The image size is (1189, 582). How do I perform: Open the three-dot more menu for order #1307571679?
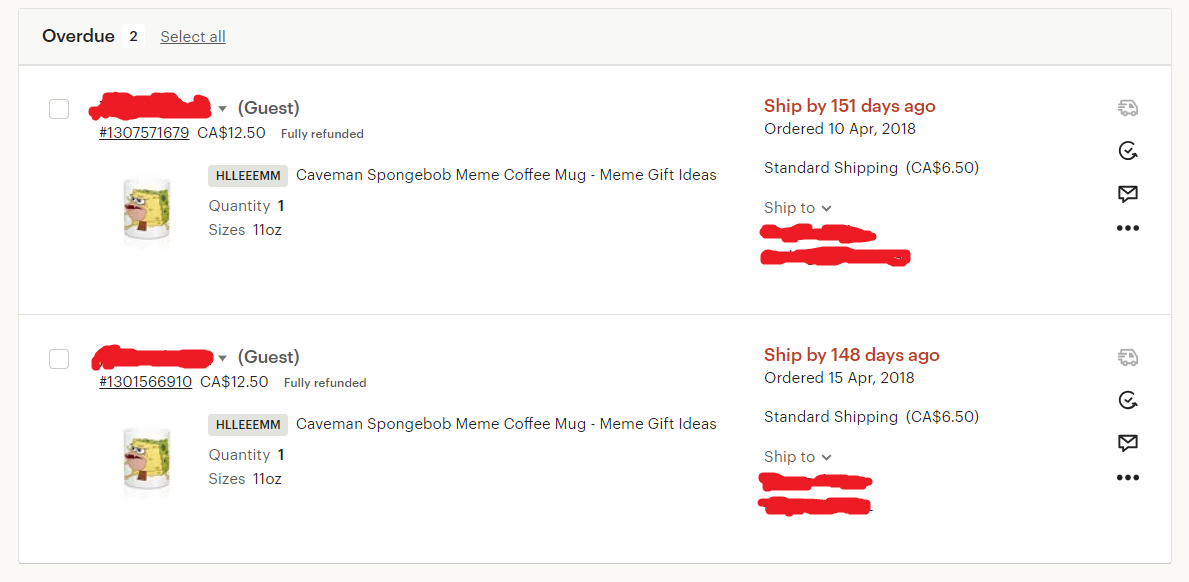coord(1128,228)
